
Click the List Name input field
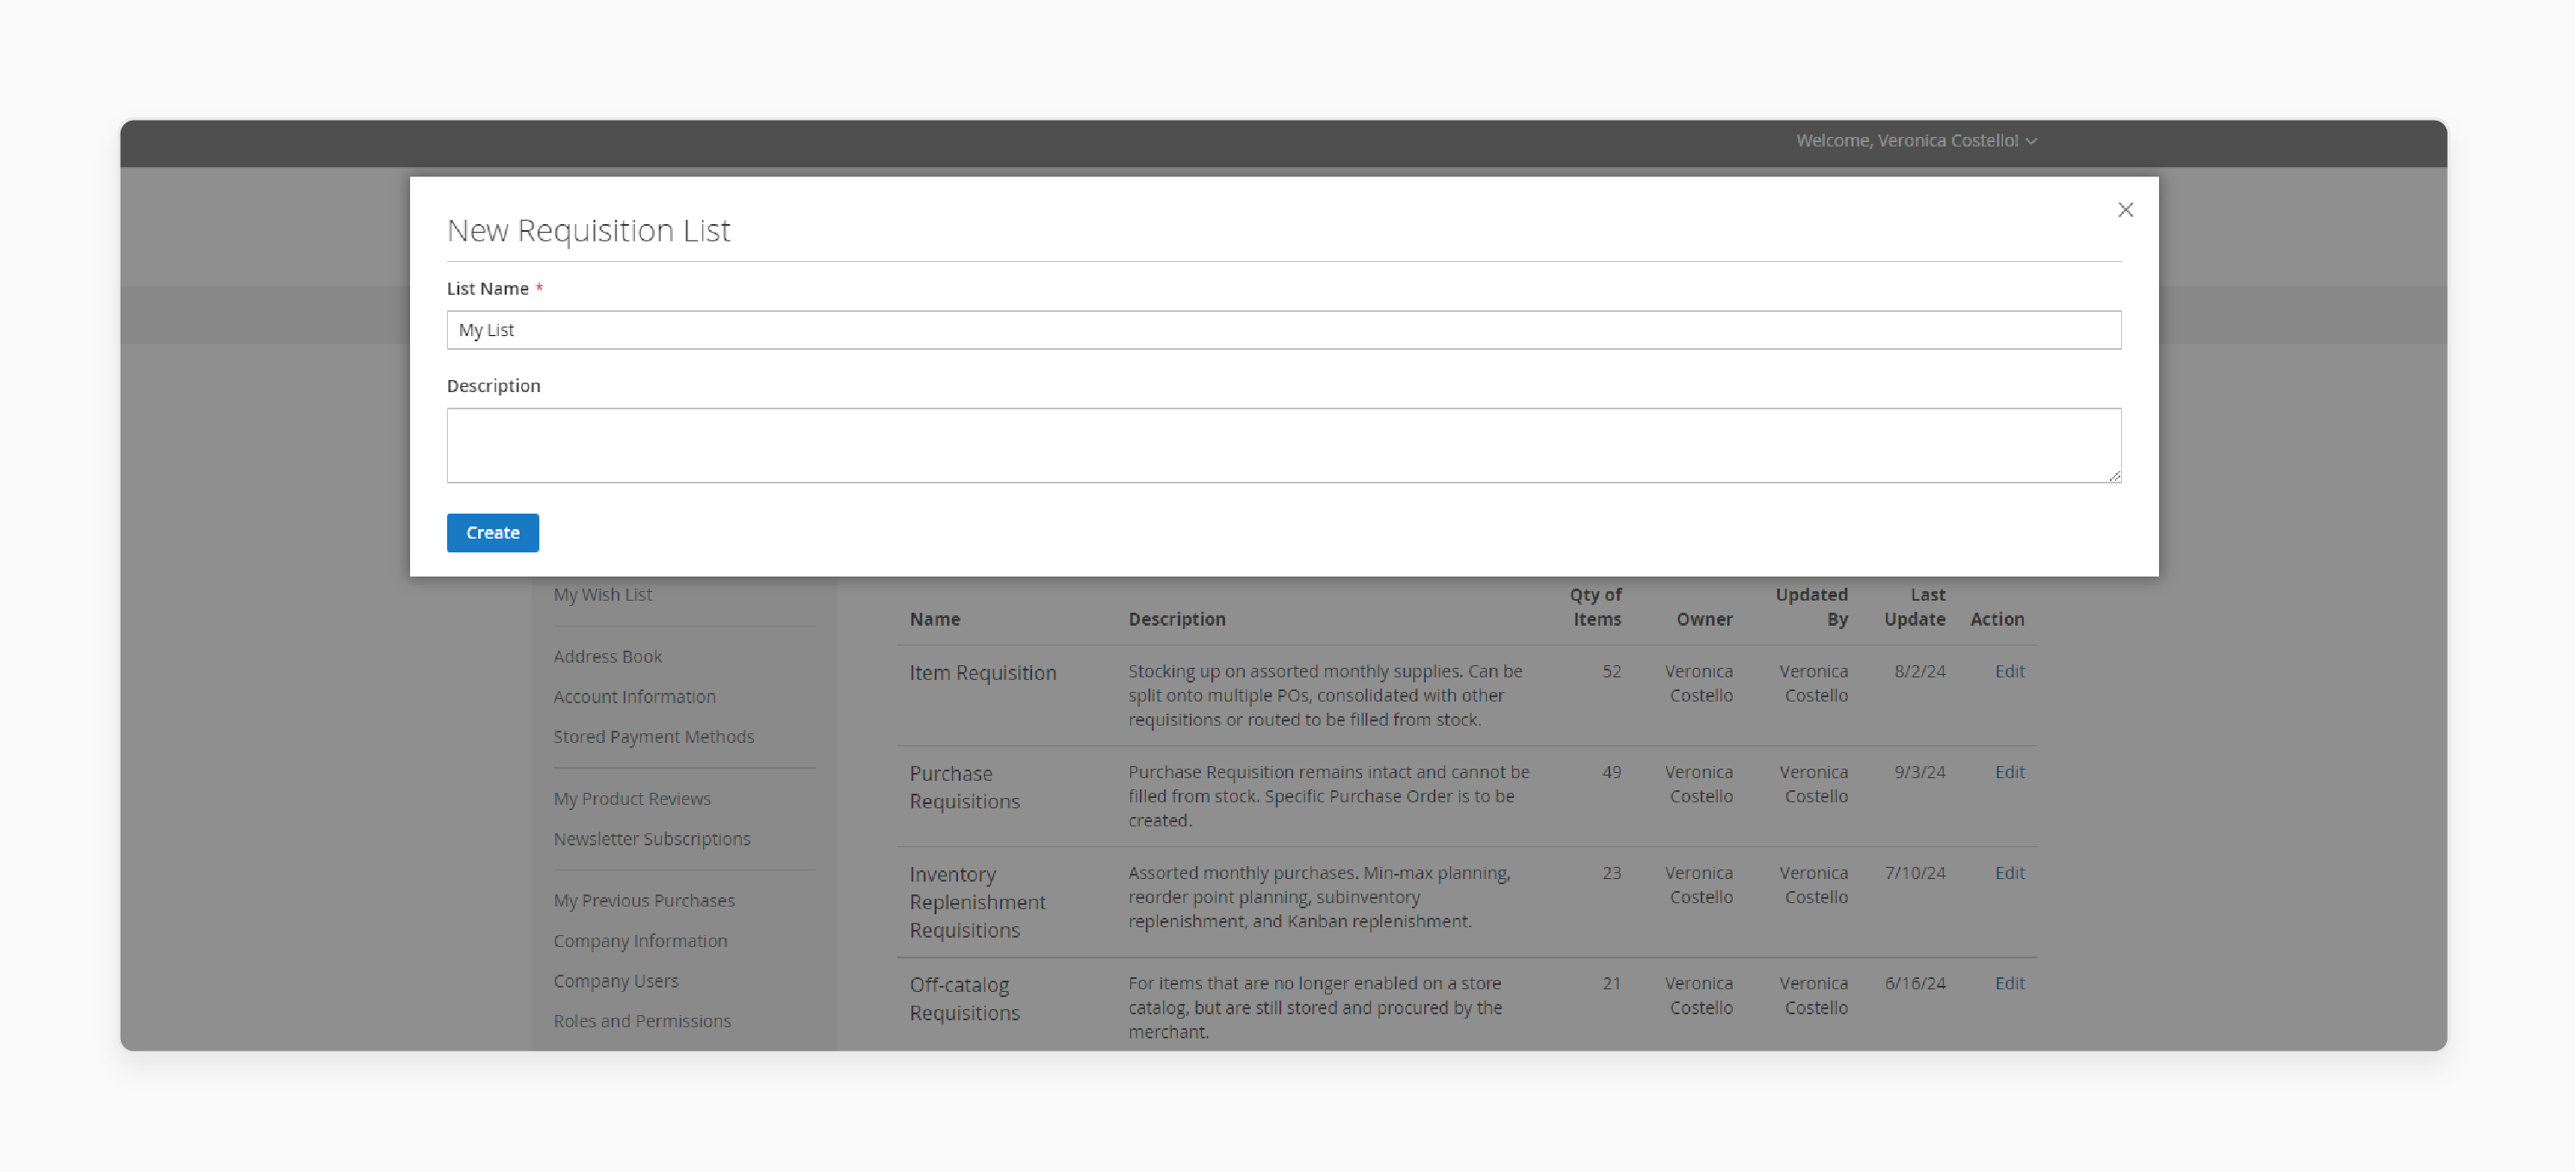tap(1283, 329)
